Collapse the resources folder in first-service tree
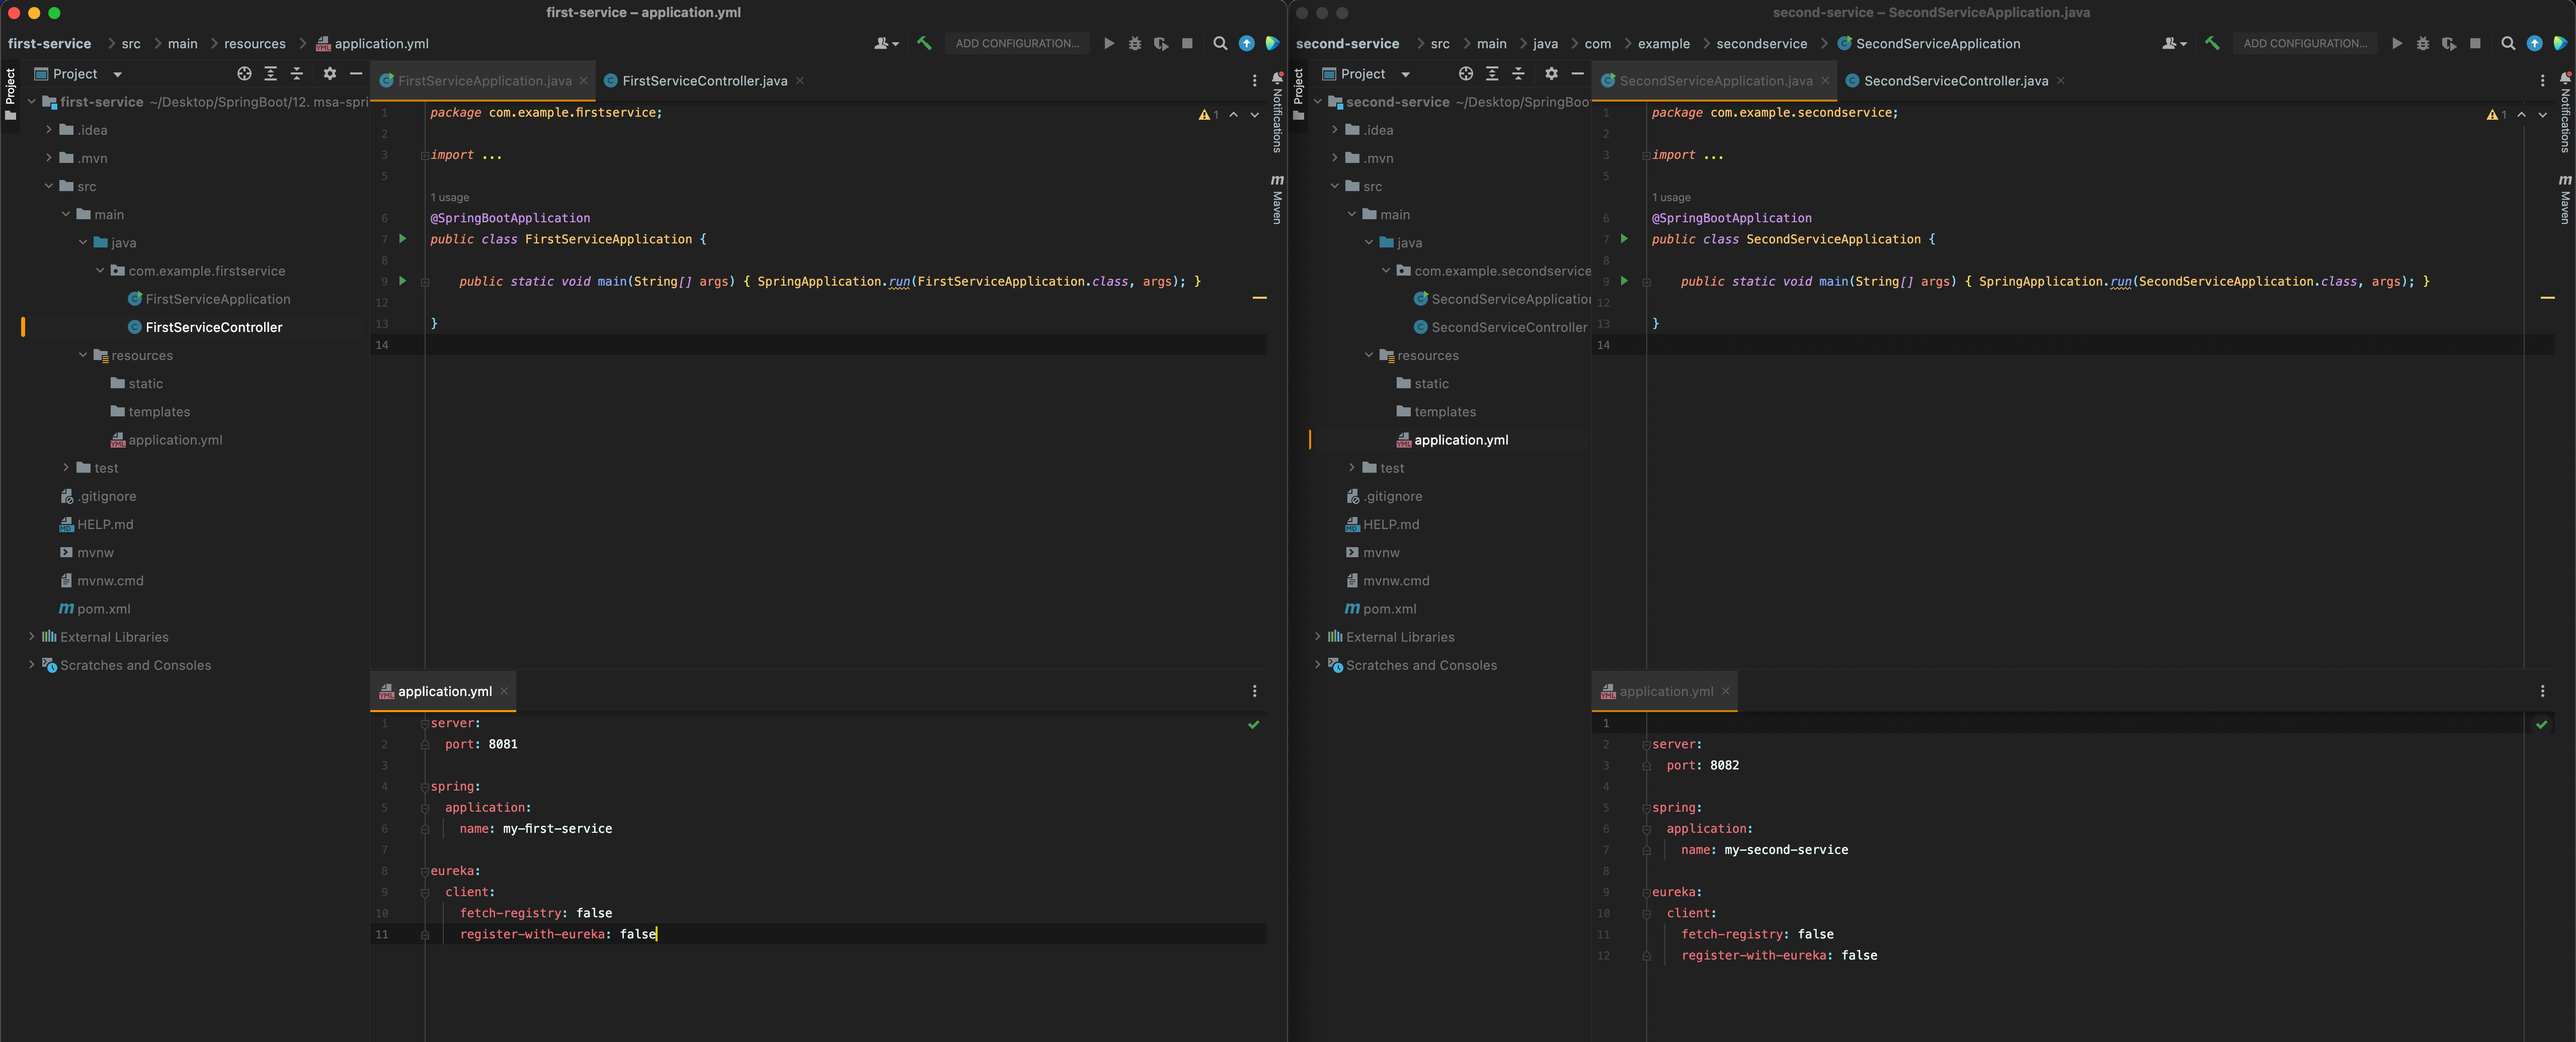This screenshot has width=2576, height=1042. pos(83,355)
